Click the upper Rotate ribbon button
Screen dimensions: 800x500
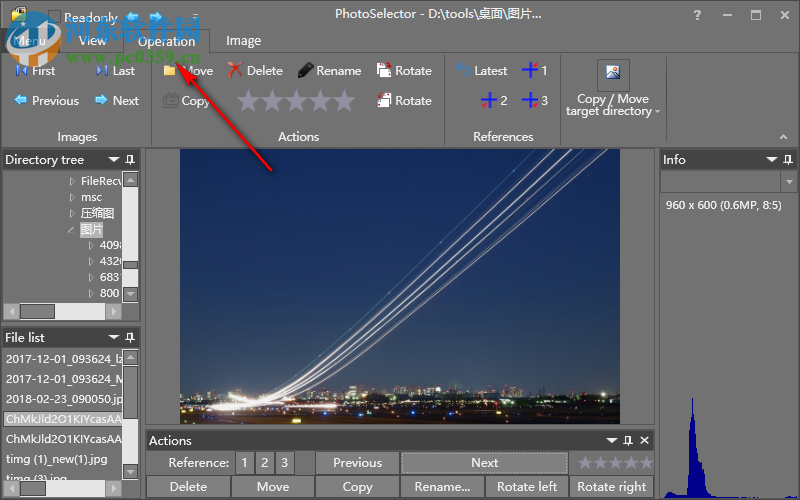point(404,71)
